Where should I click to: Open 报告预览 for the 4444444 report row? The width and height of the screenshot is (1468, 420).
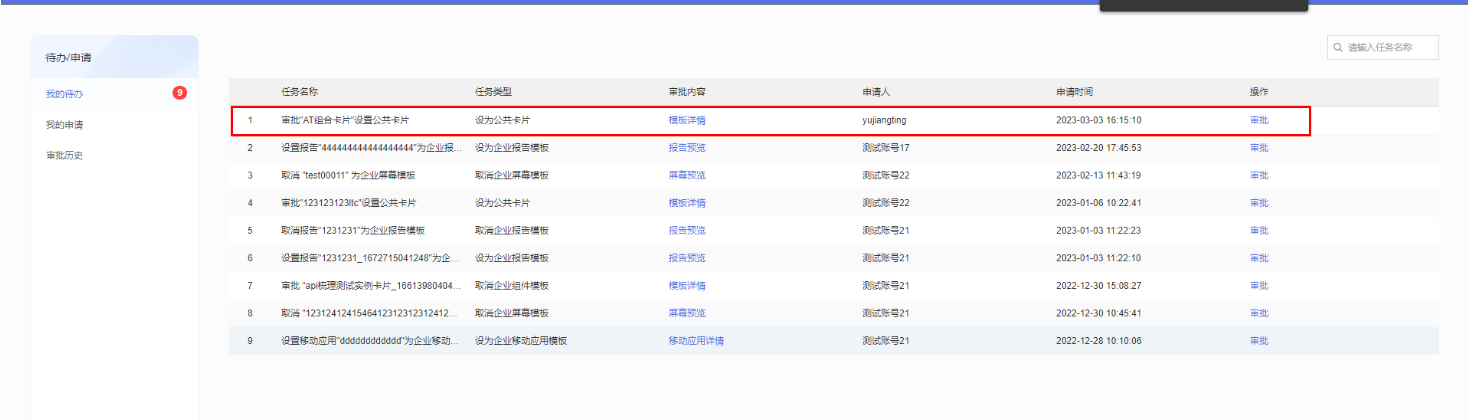point(687,148)
